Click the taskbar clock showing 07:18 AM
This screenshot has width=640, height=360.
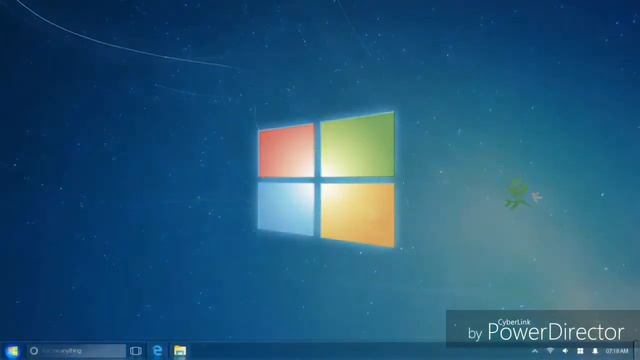(617, 351)
